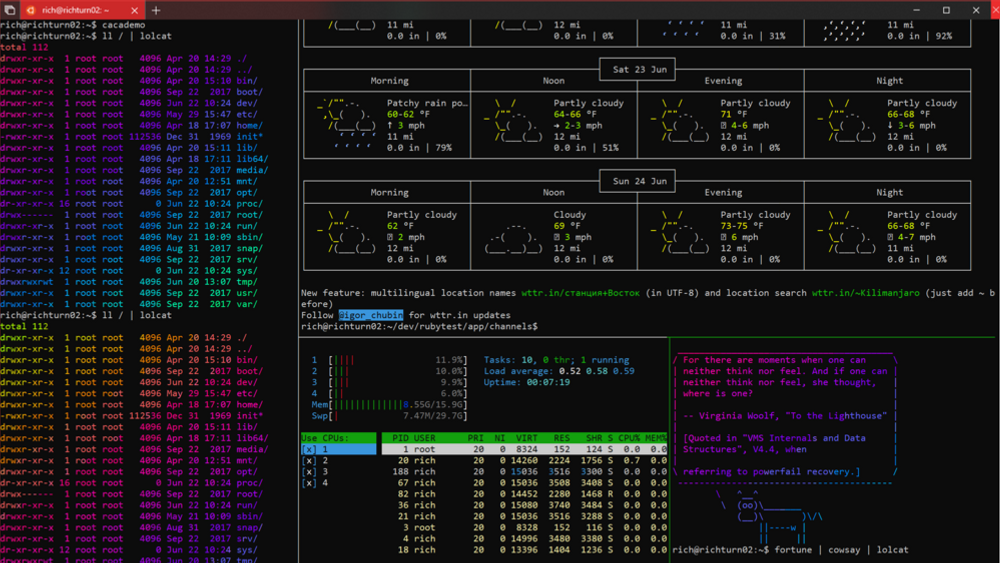1000x563 pixels.
Task: Open wttr.in/~Kilimanjaro link
Action: [865, 293]
